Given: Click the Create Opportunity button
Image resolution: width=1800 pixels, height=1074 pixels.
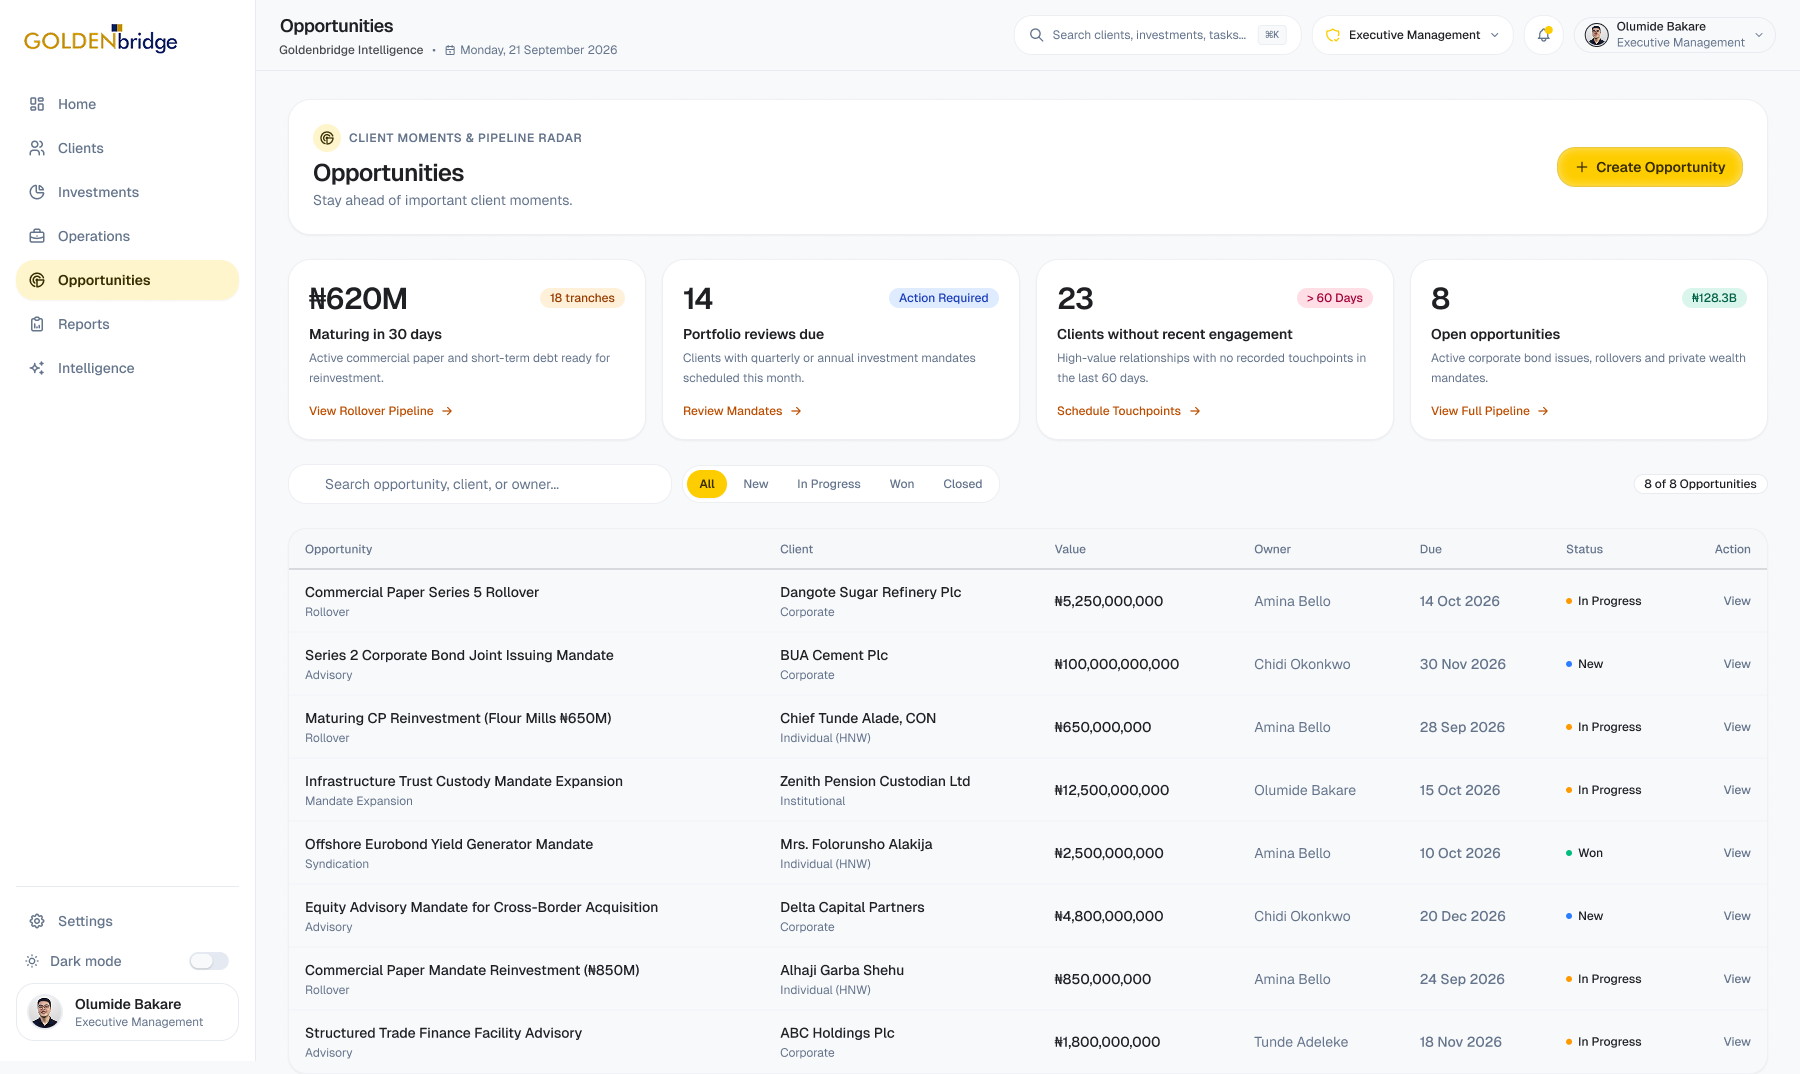Looking at the screenshot, I should pyautogui.click(x=1650, y=167).
